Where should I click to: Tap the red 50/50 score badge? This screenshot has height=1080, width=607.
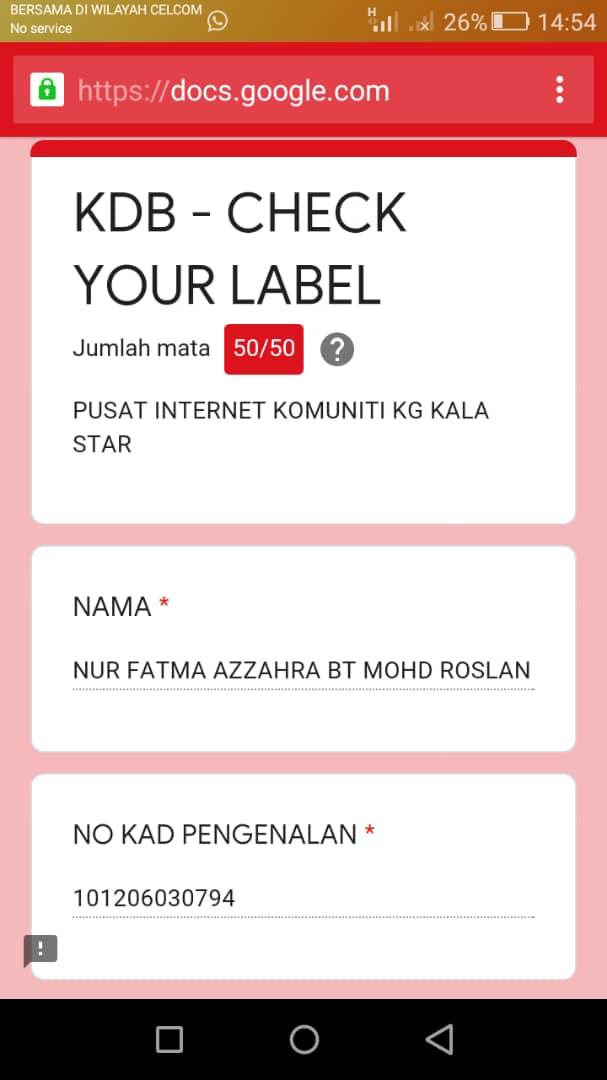click(264, 348)
